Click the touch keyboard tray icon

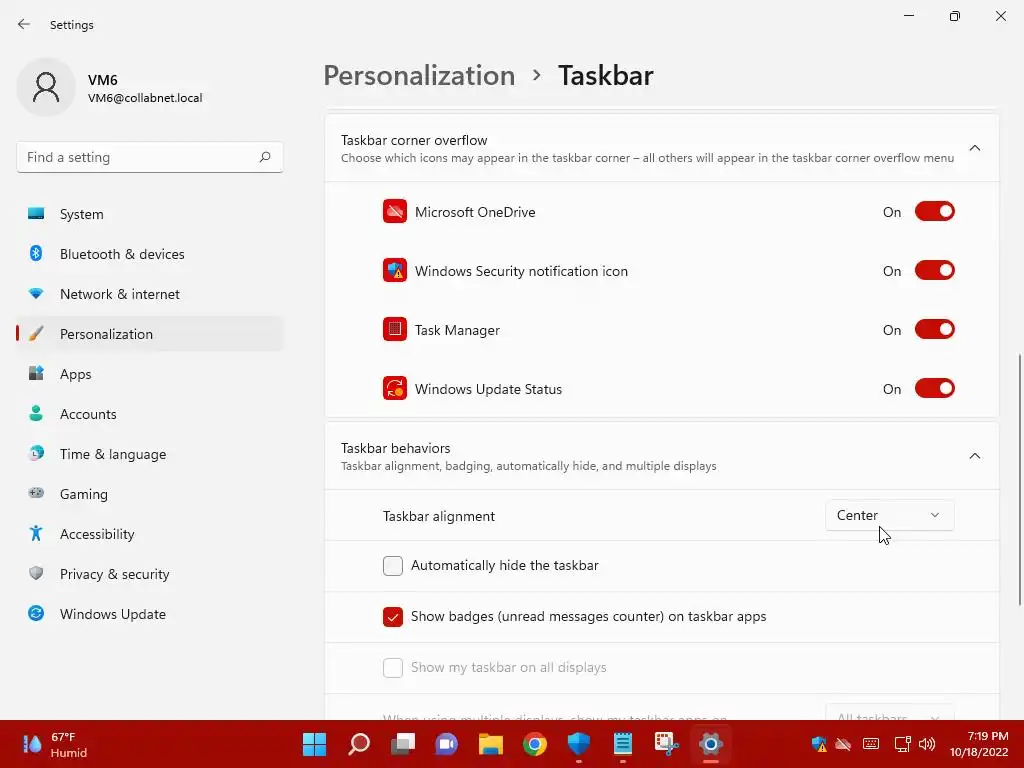coord(871,744)
